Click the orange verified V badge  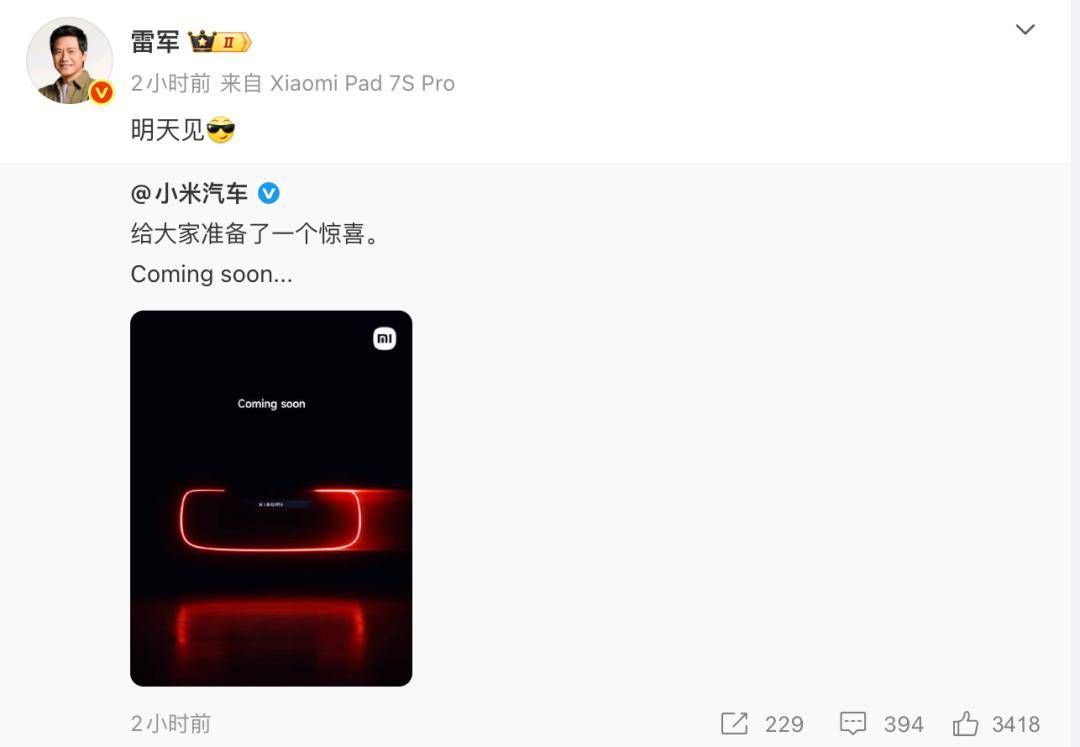point(101,92)
